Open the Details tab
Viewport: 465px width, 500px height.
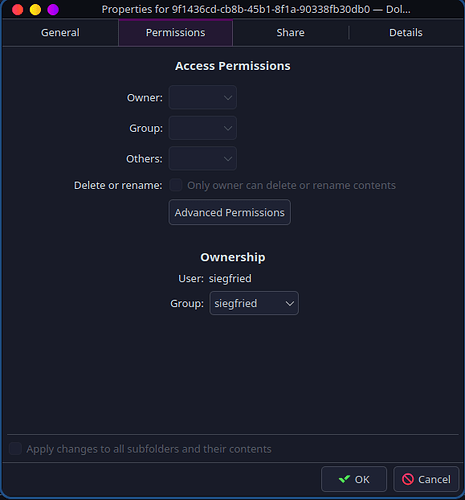point(406,33)
